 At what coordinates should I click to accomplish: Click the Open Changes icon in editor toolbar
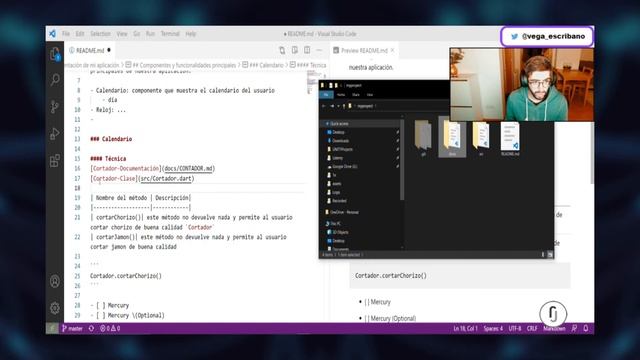[282, 50]
